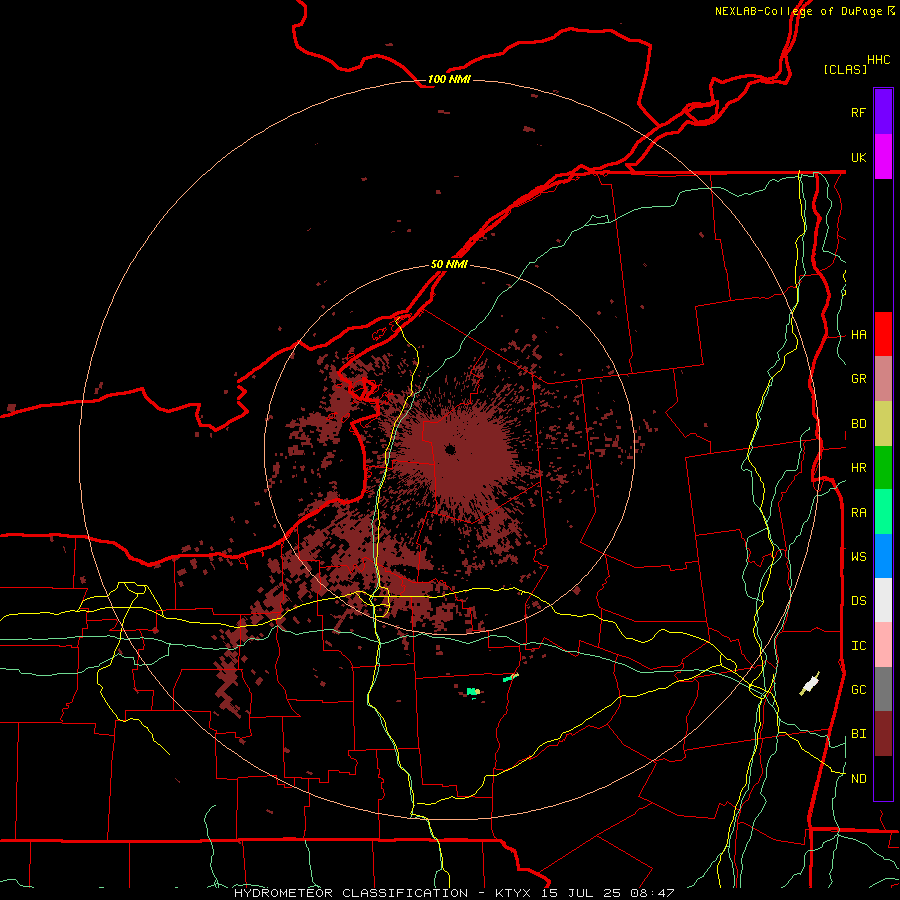900x900 pixels.
Task: Click the [CLAS] legend header
Action: point(845,69)
